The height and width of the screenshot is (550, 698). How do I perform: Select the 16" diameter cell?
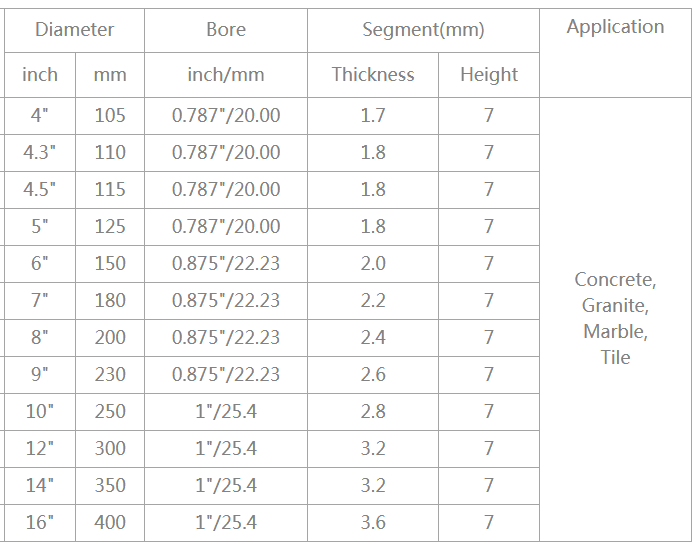click(40, 523)
